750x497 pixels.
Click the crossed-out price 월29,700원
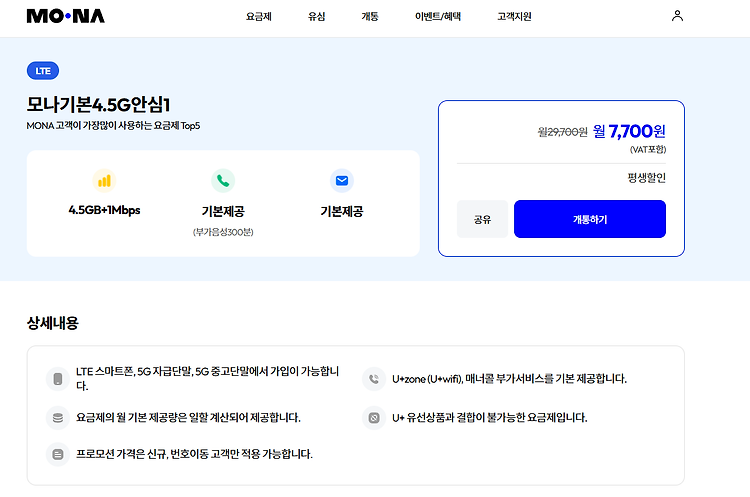562,132
